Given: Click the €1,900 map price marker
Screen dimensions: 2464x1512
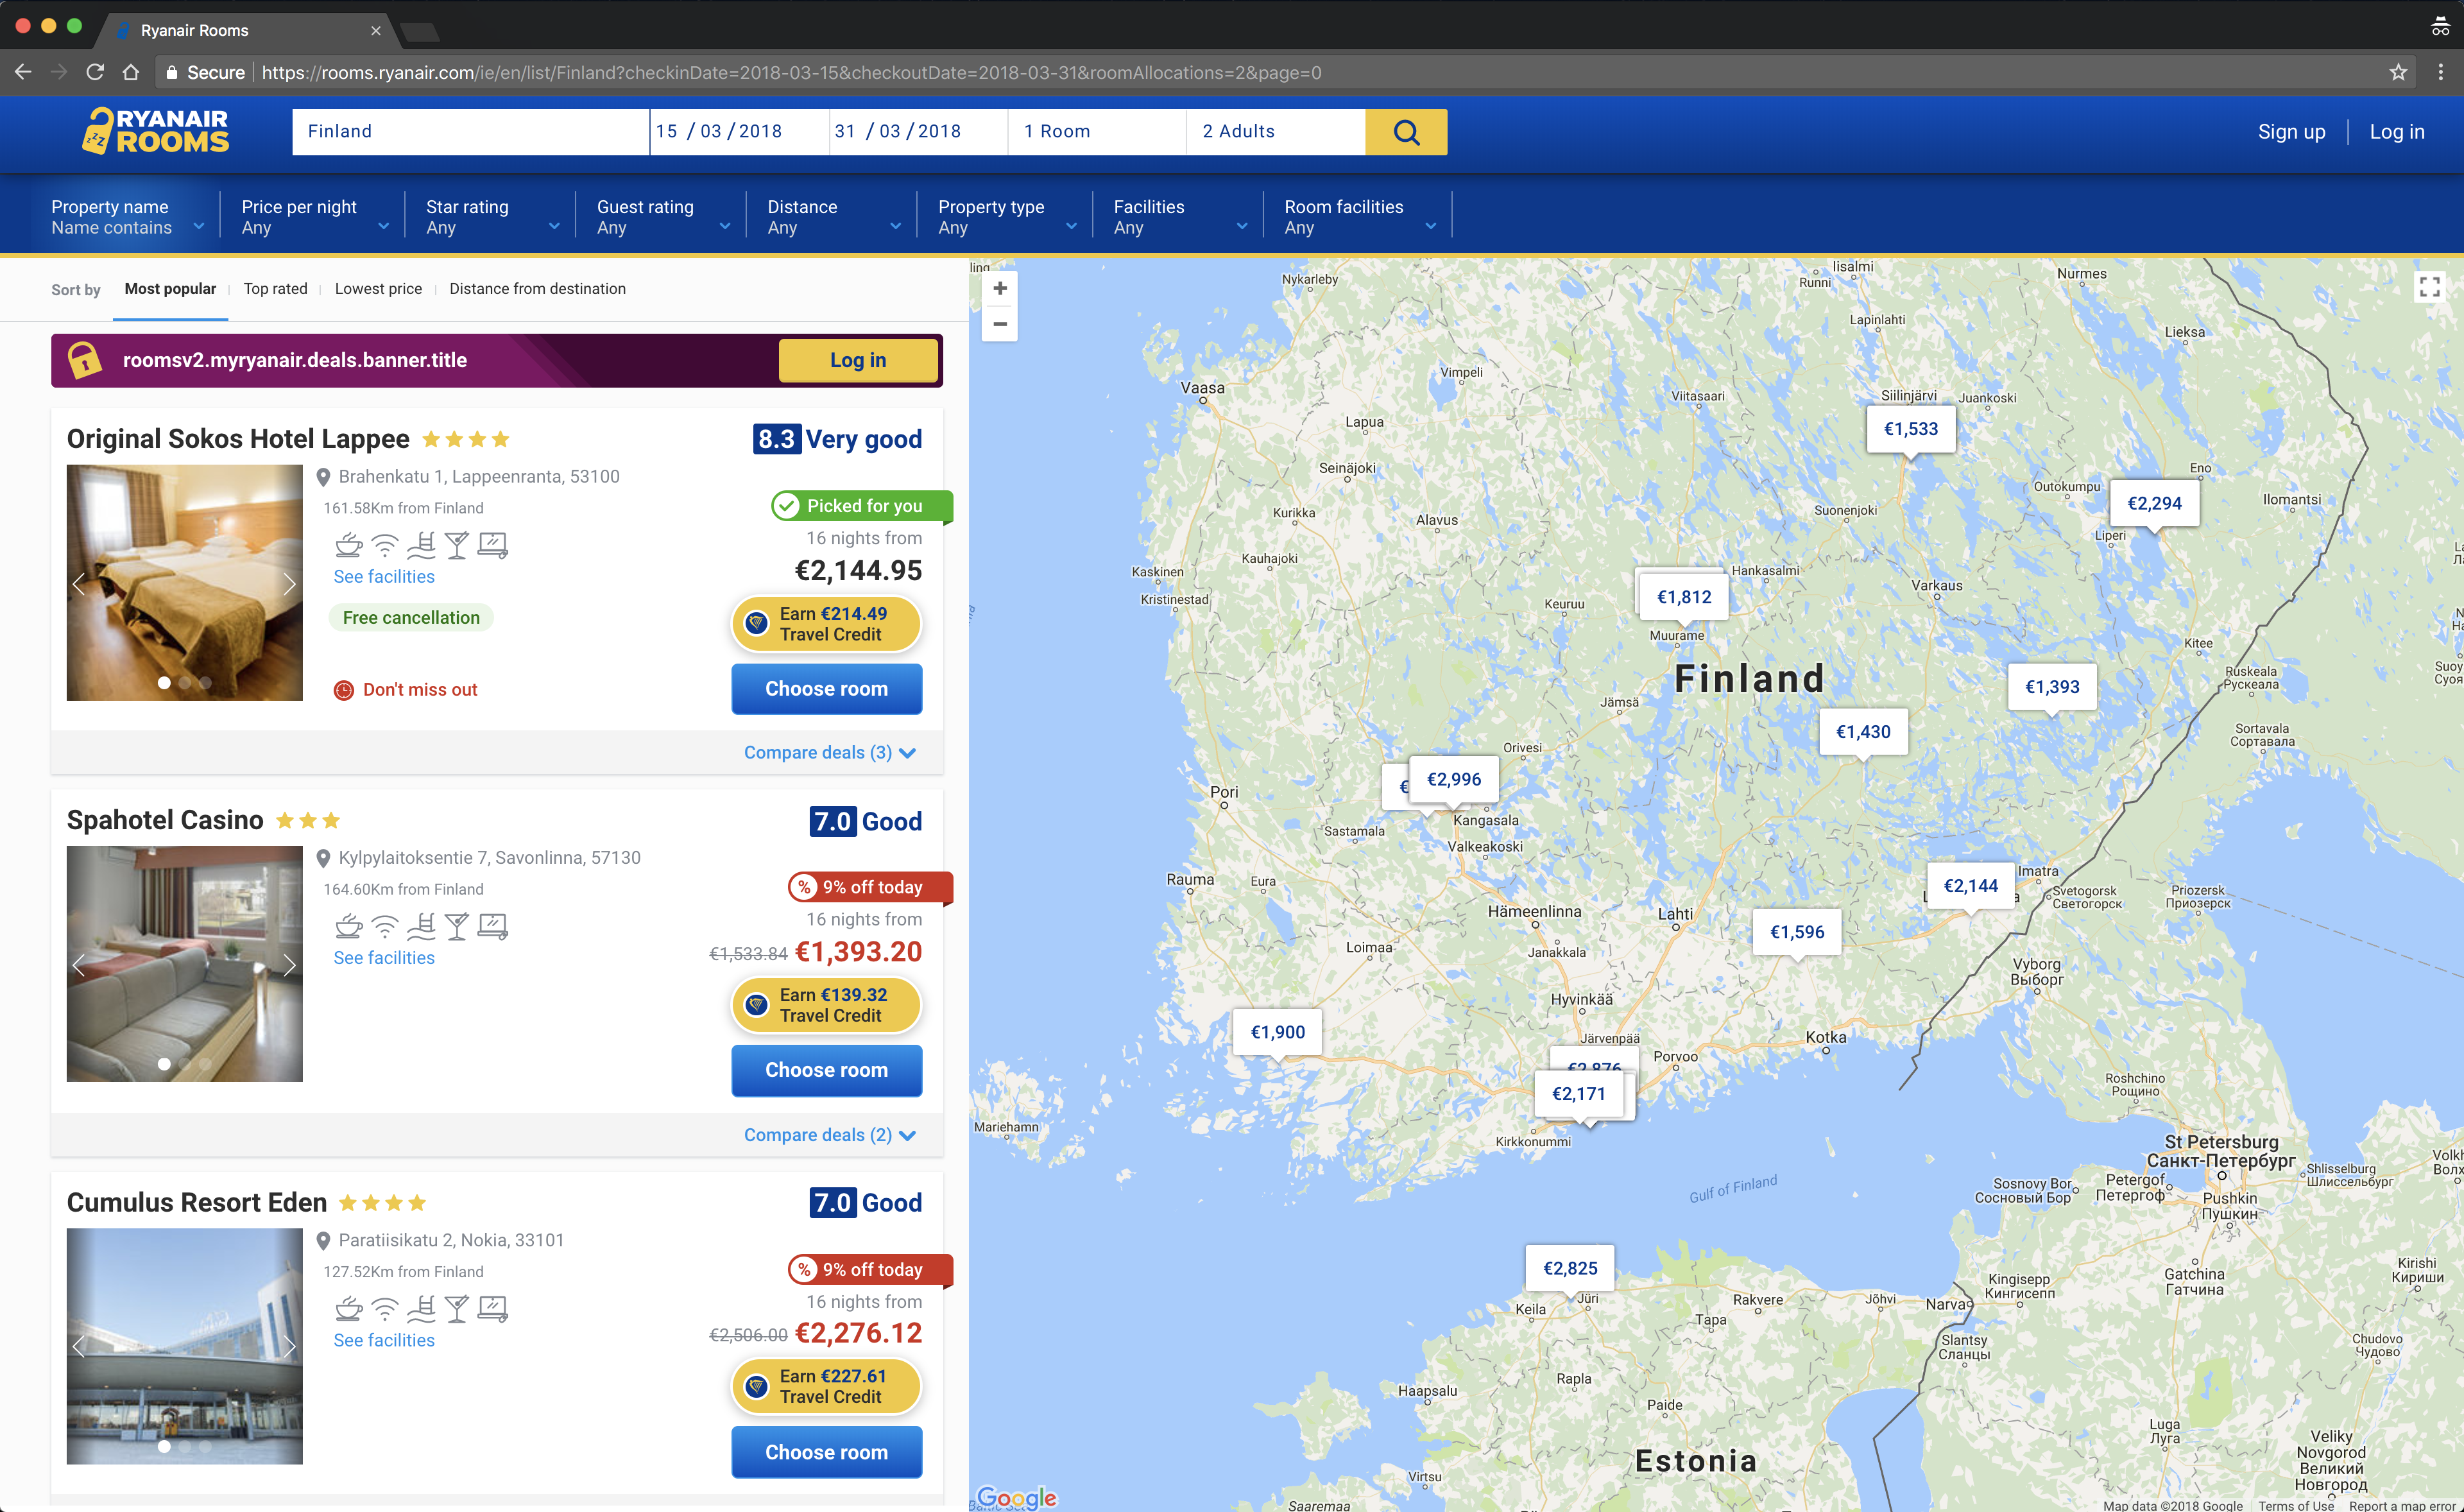Looking at the screenshot, I should tap(1277, 1032).
